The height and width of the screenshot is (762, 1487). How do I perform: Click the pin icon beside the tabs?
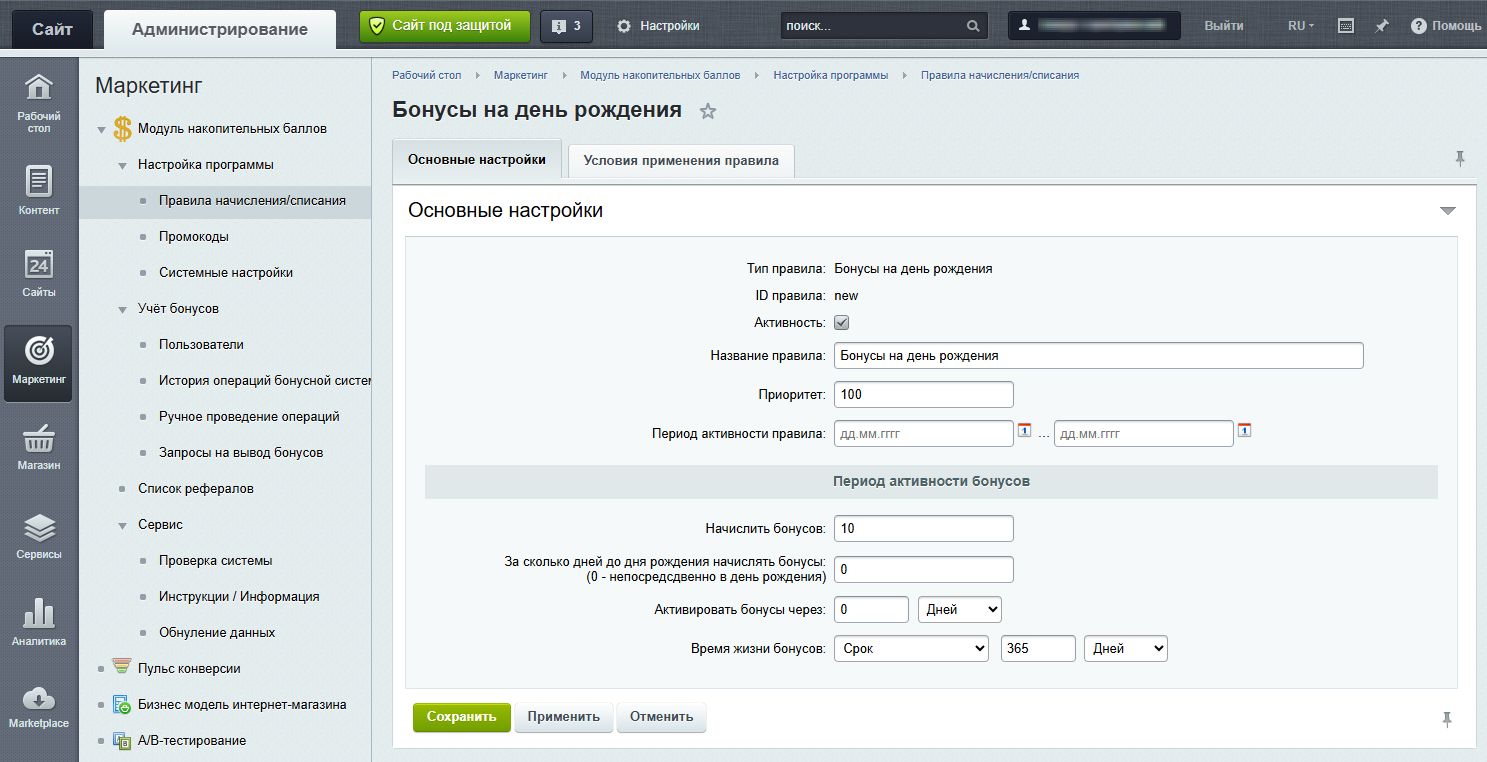pos(1460,158)
